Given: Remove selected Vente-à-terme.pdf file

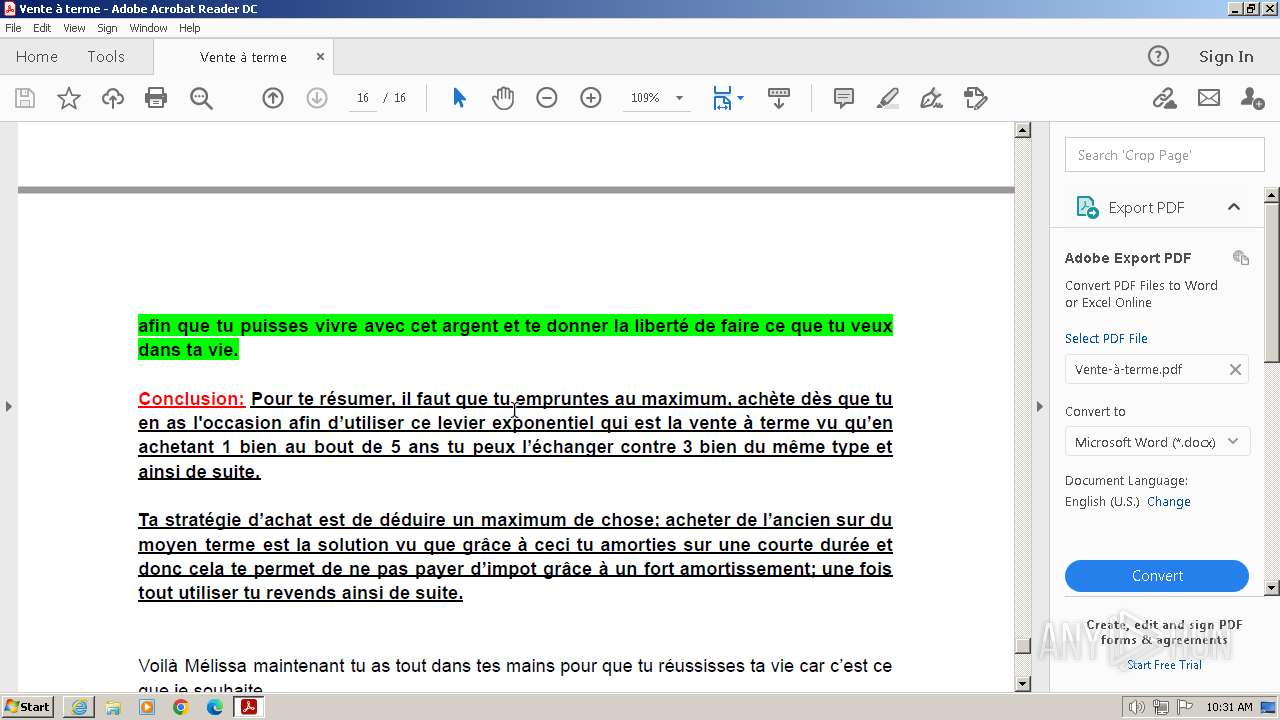Looking at the screenshot, I should pyautogui.click(x=1235, y=369).
